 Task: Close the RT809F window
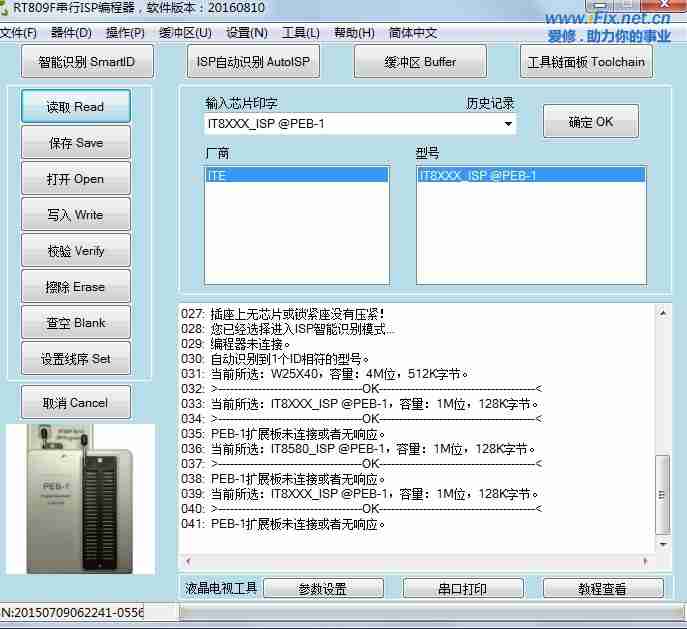[x=663, y=4]
